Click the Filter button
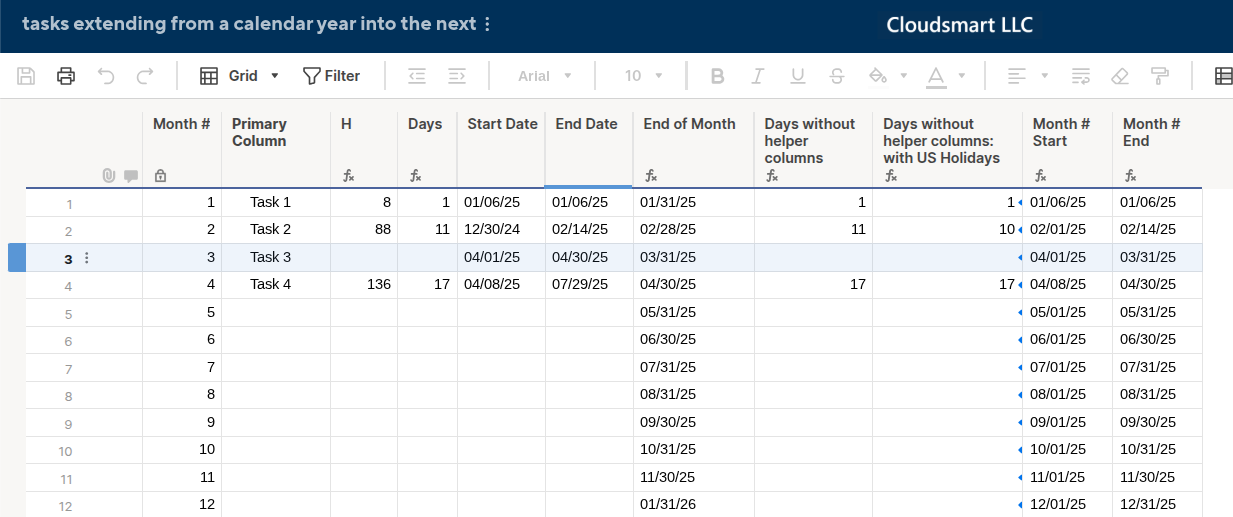 pyautogui.click(x=331, y=76)
